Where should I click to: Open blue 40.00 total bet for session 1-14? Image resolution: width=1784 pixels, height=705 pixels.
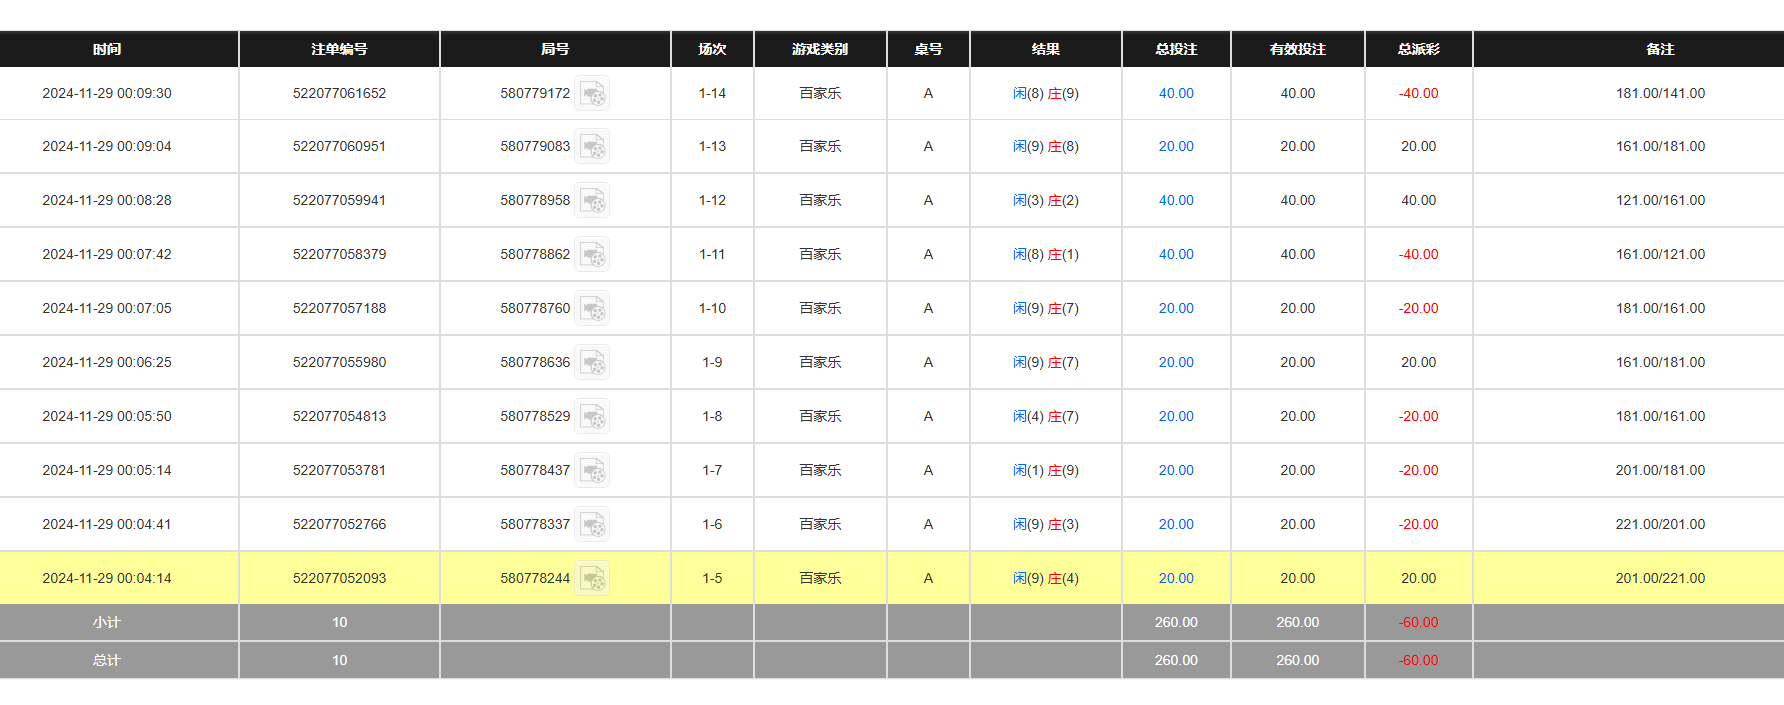[x=1176, y=93]
